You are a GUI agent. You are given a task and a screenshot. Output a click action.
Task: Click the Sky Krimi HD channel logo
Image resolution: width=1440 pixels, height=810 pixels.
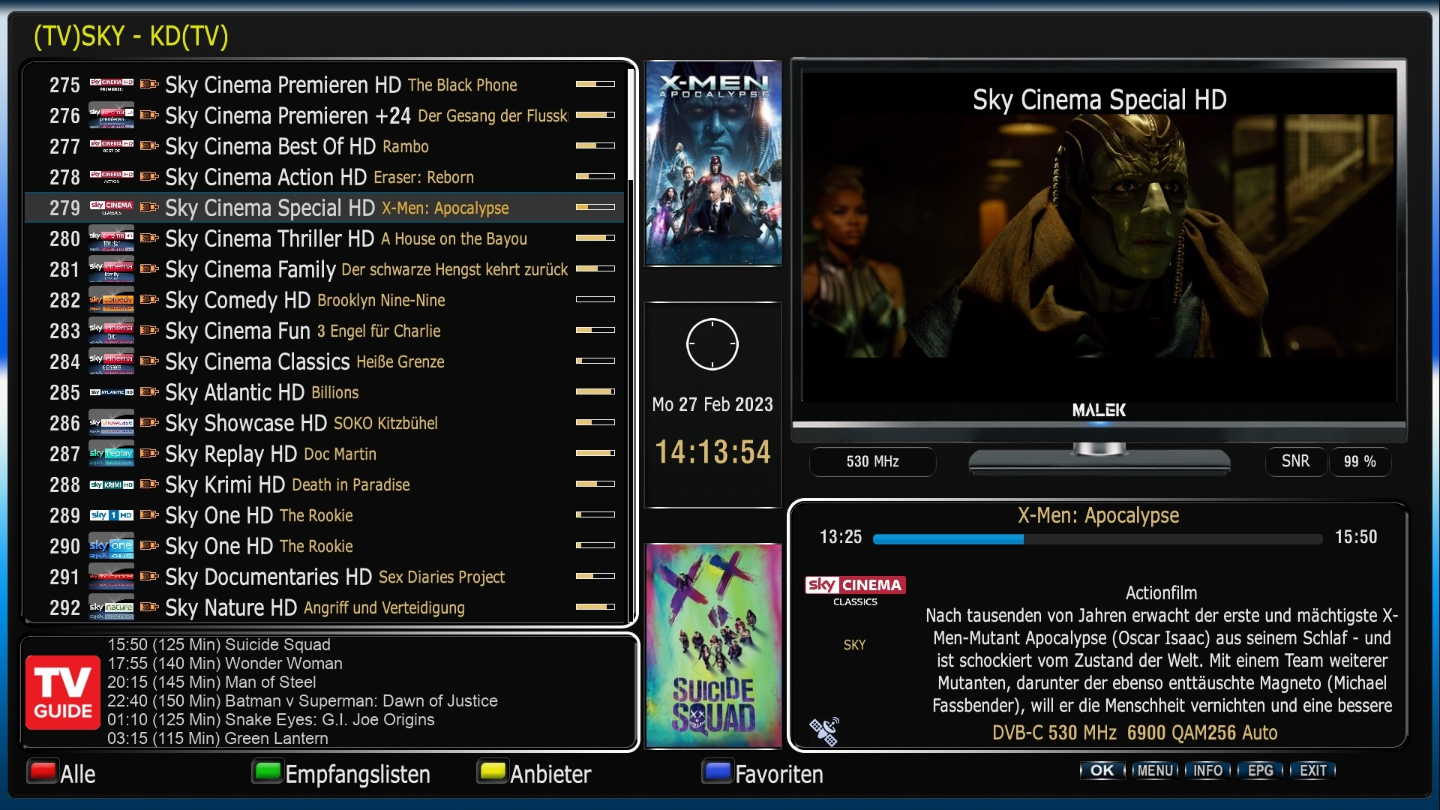tap(111, 485)
